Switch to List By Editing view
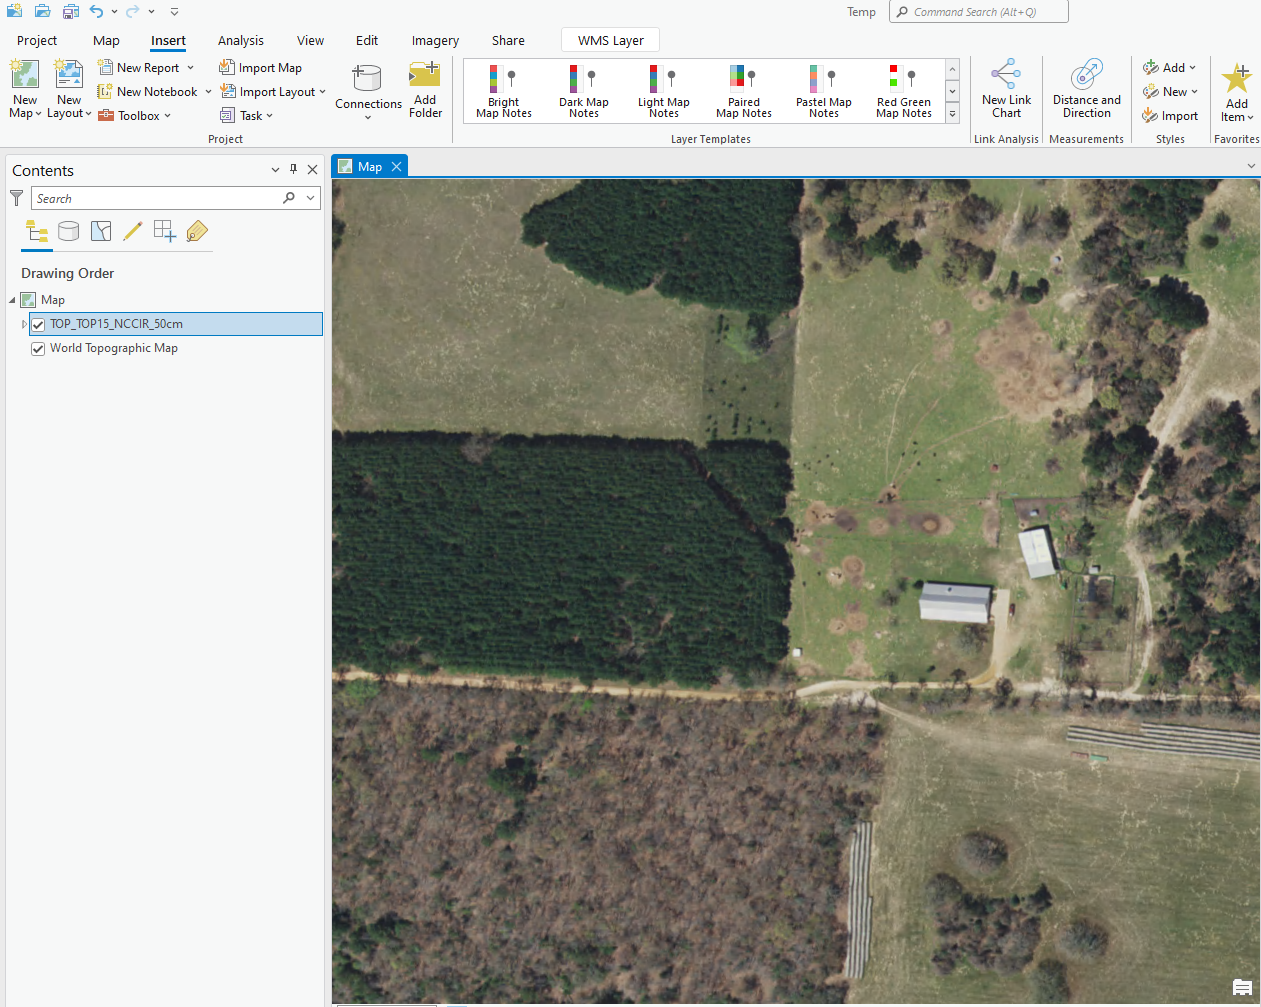Viewport: 1261px width, 1007px height. [133, 232]
